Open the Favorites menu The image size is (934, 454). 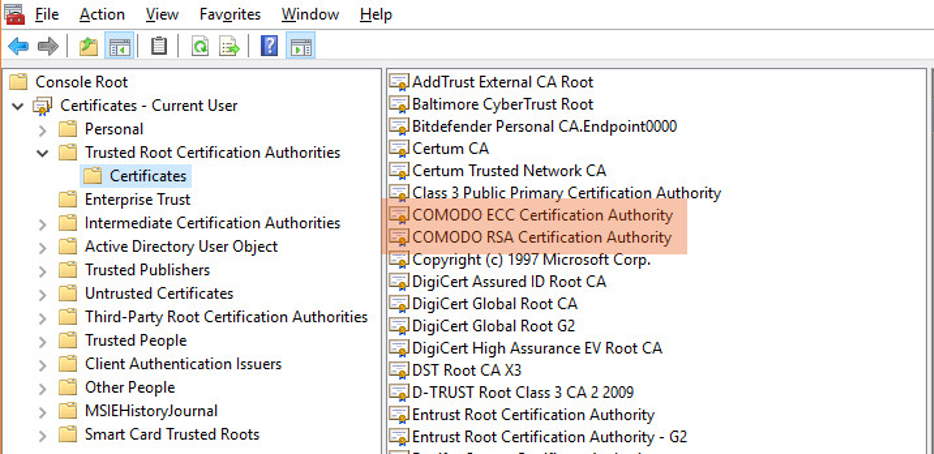click(230, 14)
